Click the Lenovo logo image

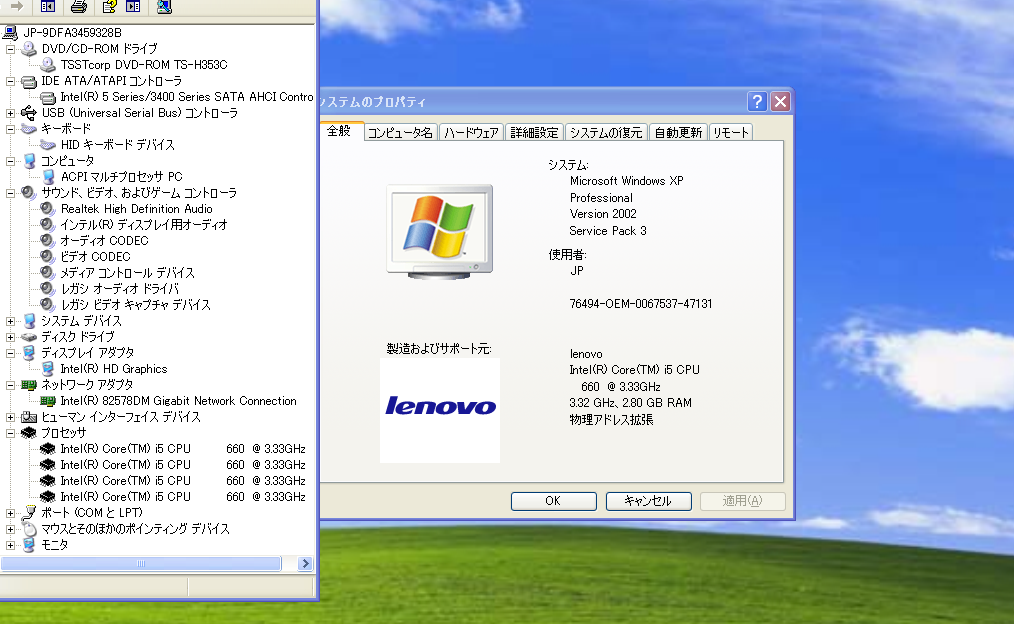point(440,411)
